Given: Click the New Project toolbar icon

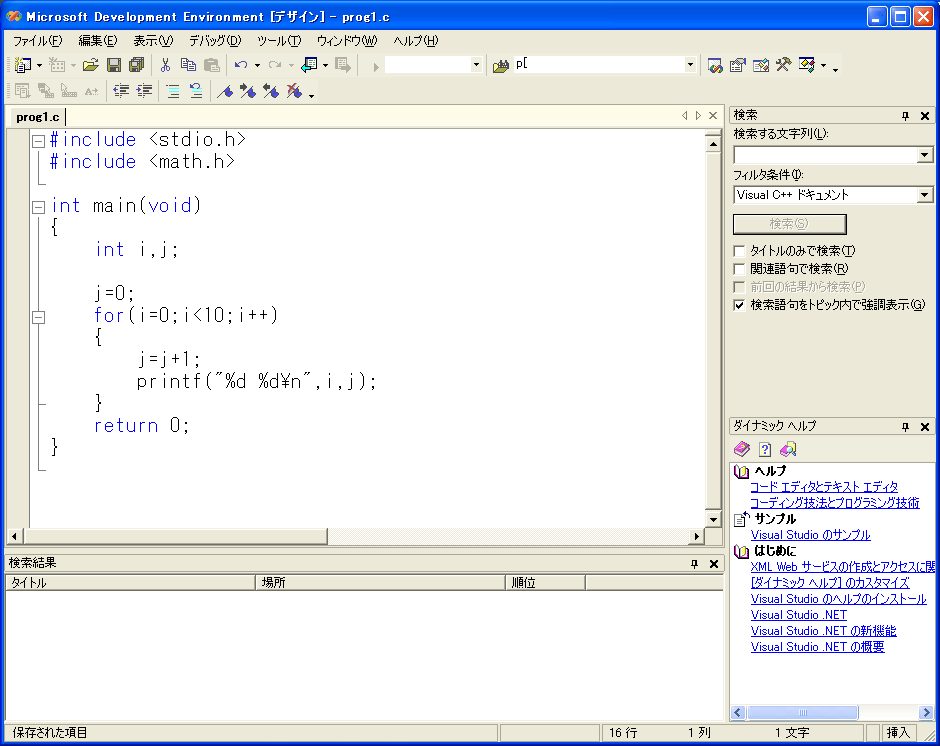Looking at the screenshot, I should [x=22, y=65].
